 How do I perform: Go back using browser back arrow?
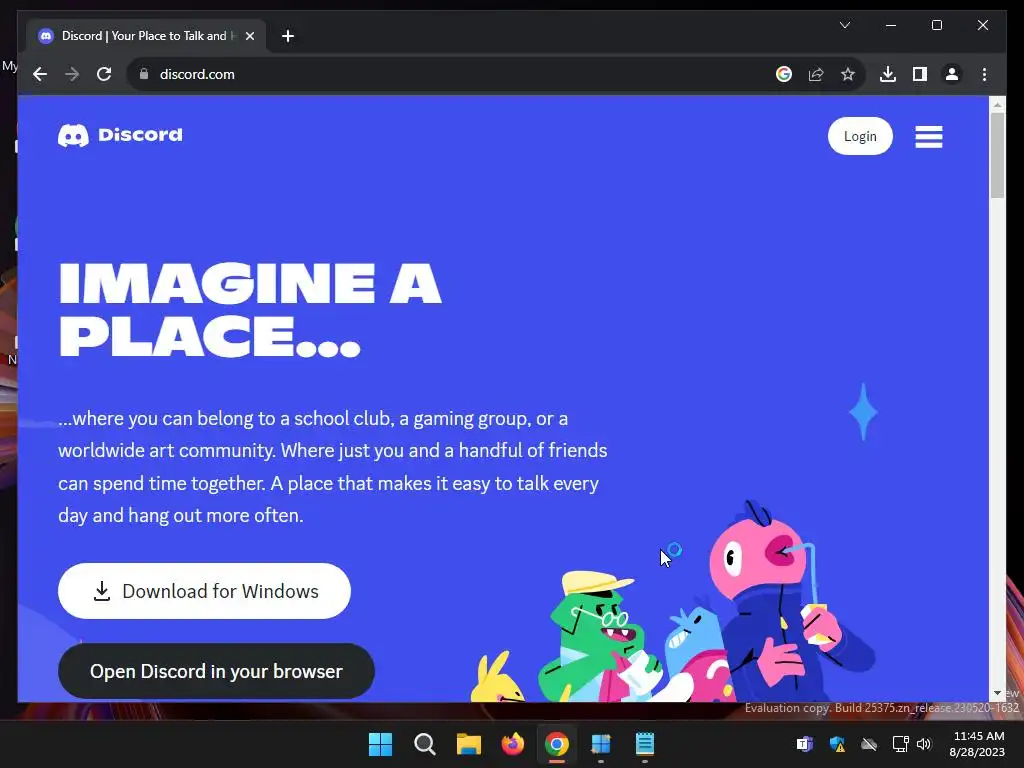pyautogui.click(x=40, y=74)
